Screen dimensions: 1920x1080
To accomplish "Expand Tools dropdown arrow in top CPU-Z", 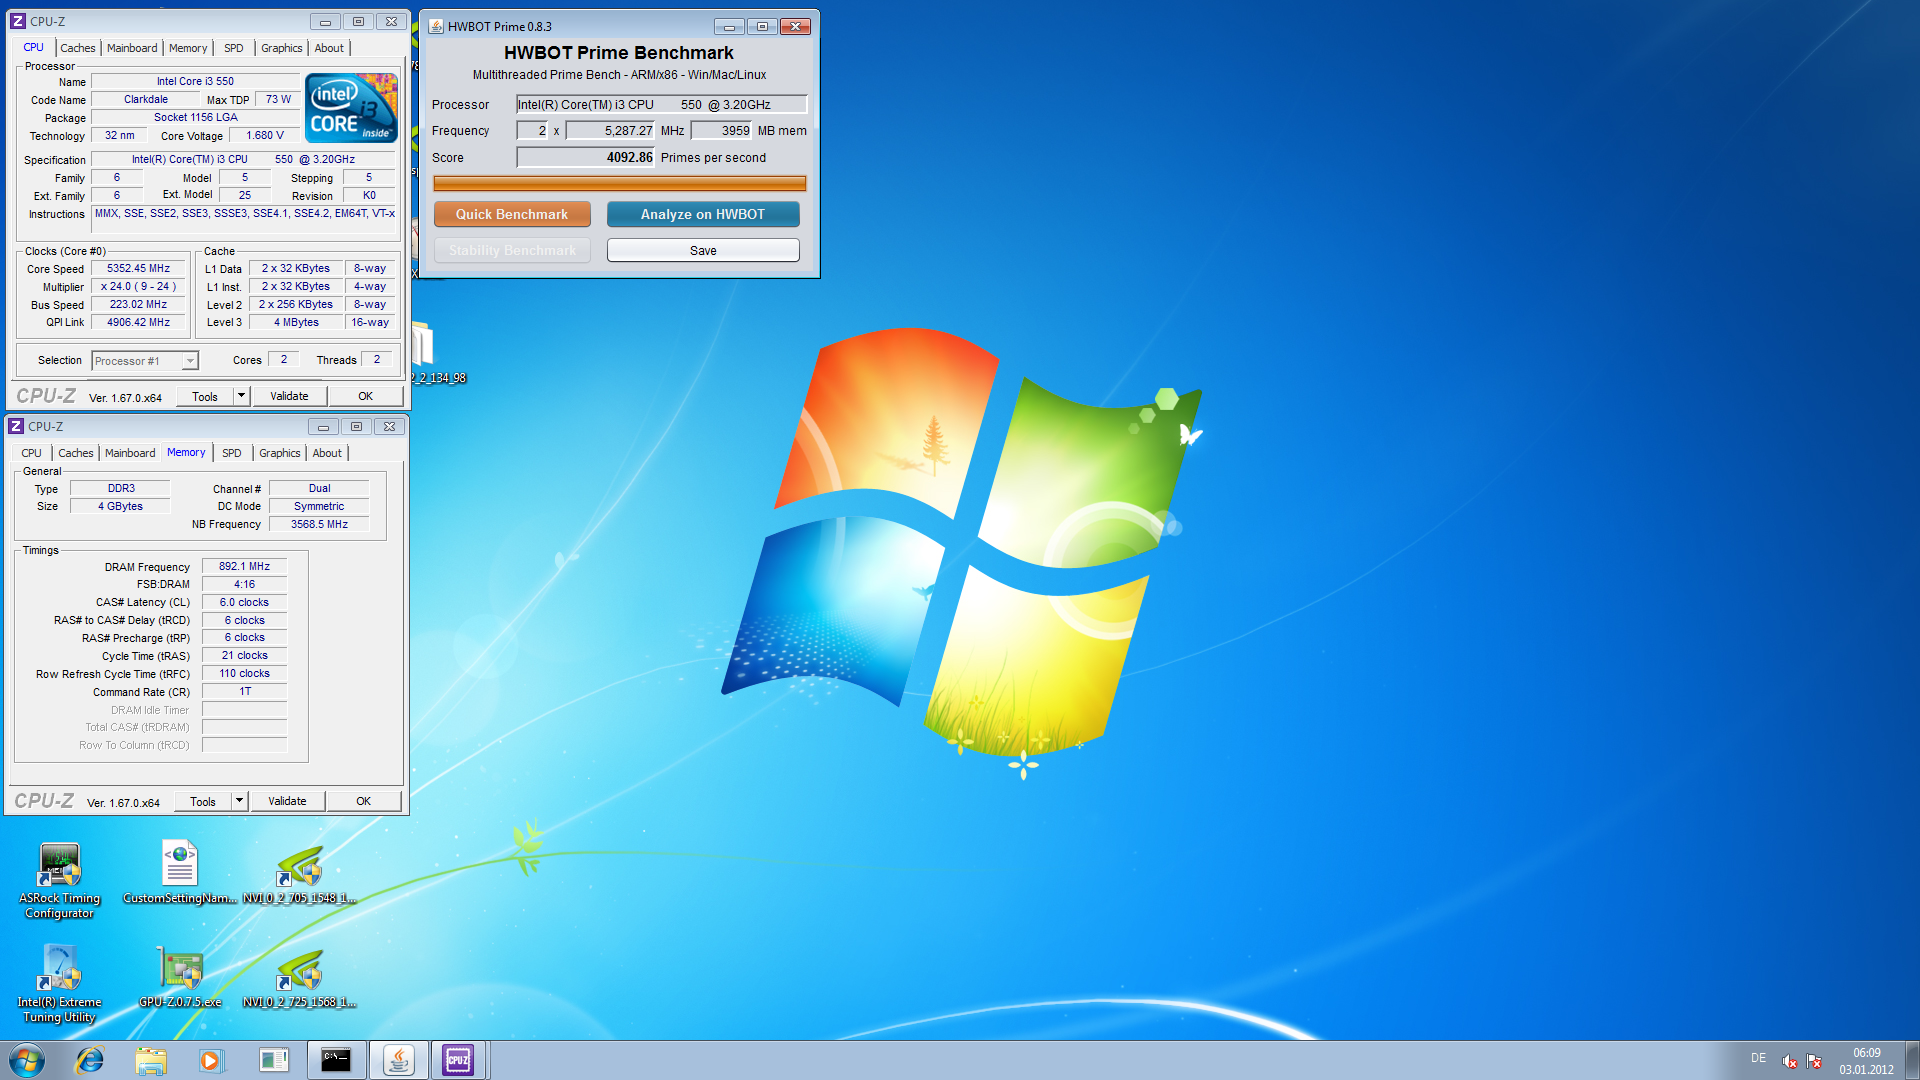I will 241,396.
